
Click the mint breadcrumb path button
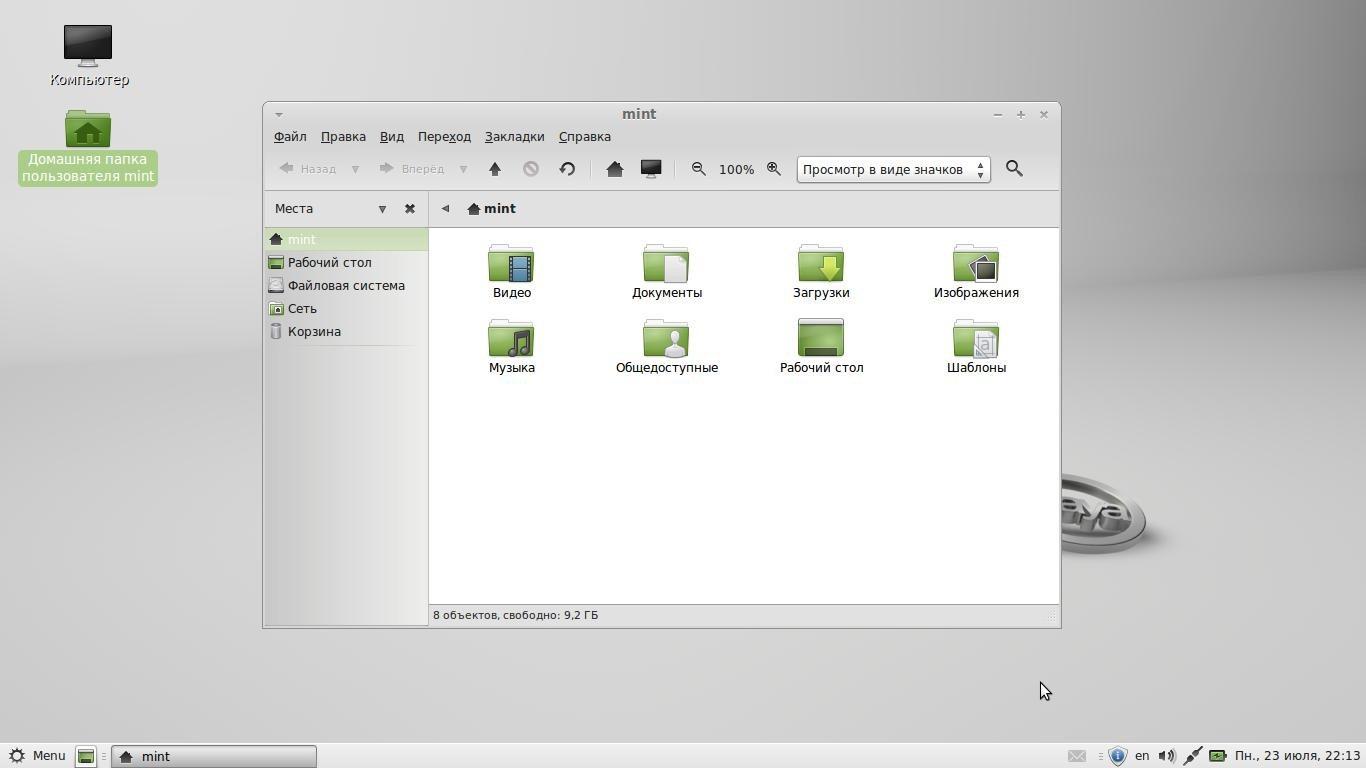click(x=491, y=209)
